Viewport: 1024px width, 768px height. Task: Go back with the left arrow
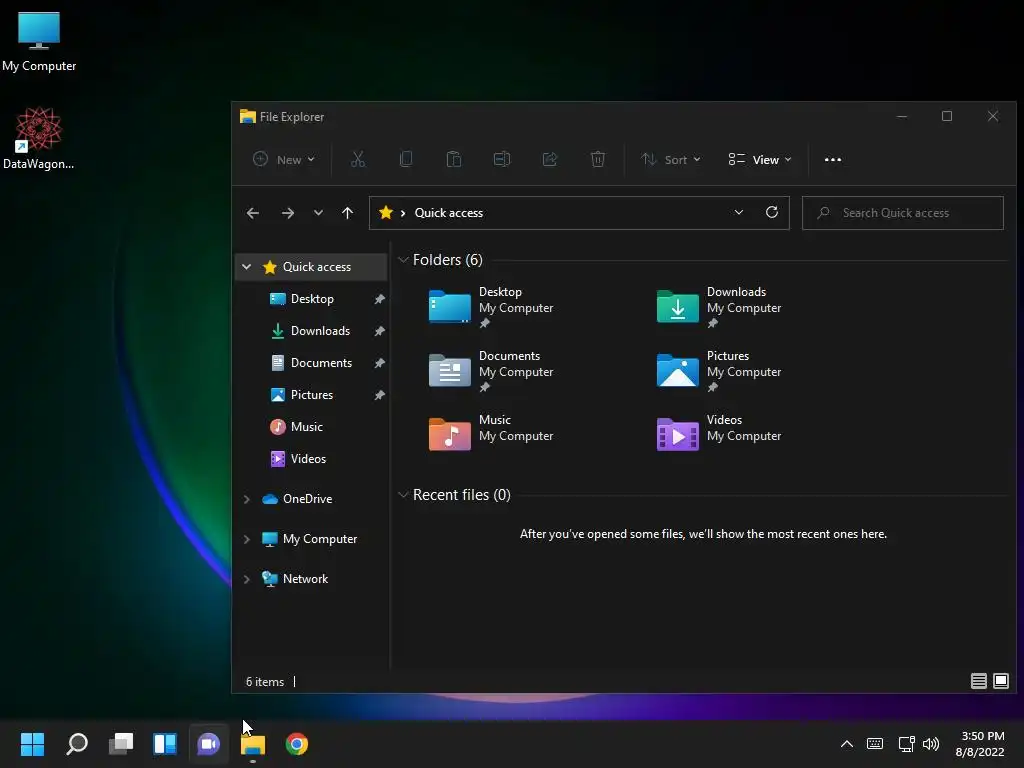click(x=253, y=213)
